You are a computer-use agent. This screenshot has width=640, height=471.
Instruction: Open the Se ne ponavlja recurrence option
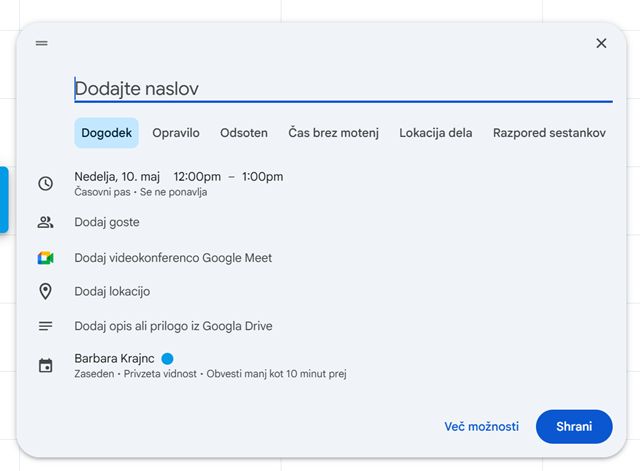click(173, 192)
